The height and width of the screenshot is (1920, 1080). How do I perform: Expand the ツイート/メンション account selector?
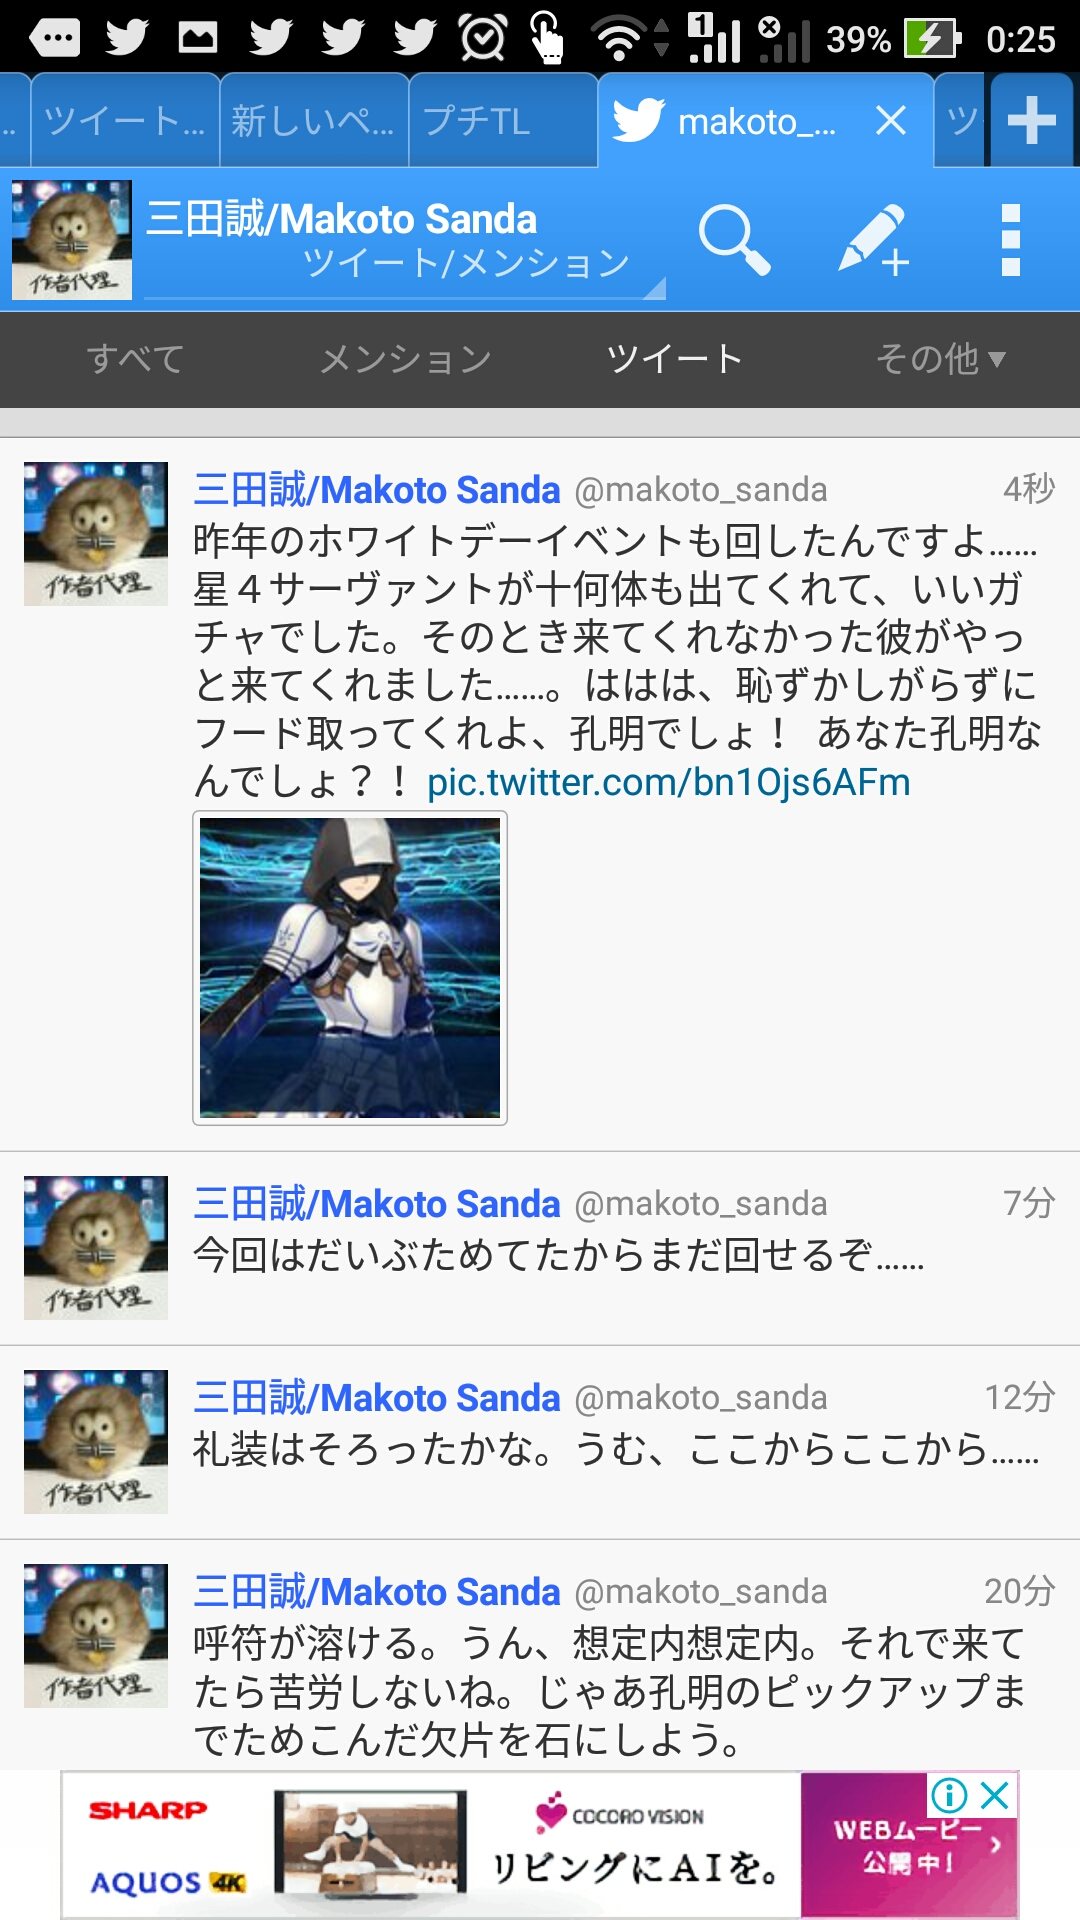[x=405, y=242]
